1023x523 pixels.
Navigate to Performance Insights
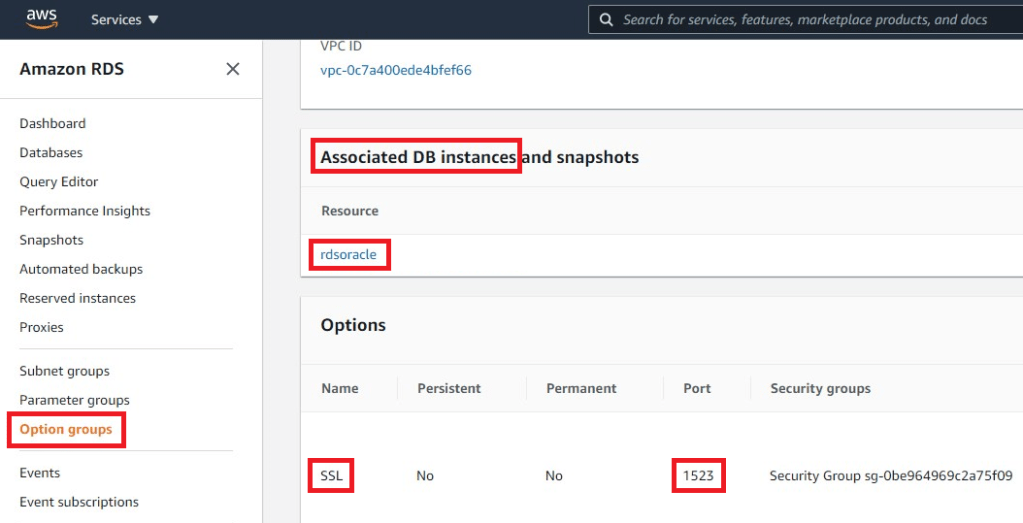pyautogui.click(x=85, y=211)
